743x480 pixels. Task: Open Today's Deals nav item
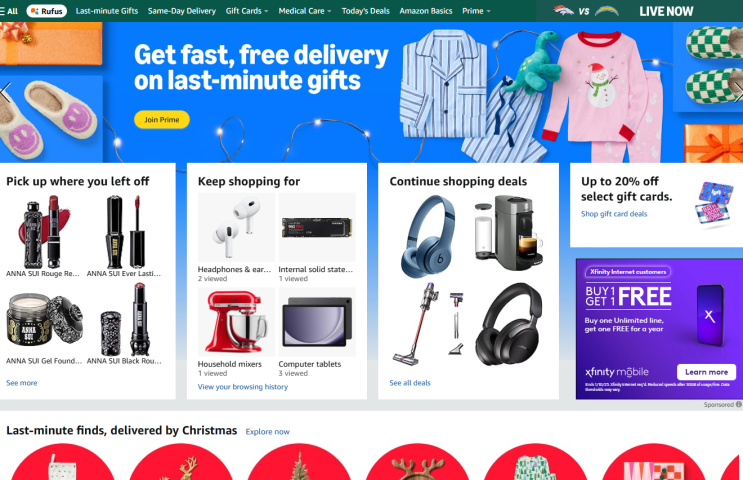tap(365, 11)
